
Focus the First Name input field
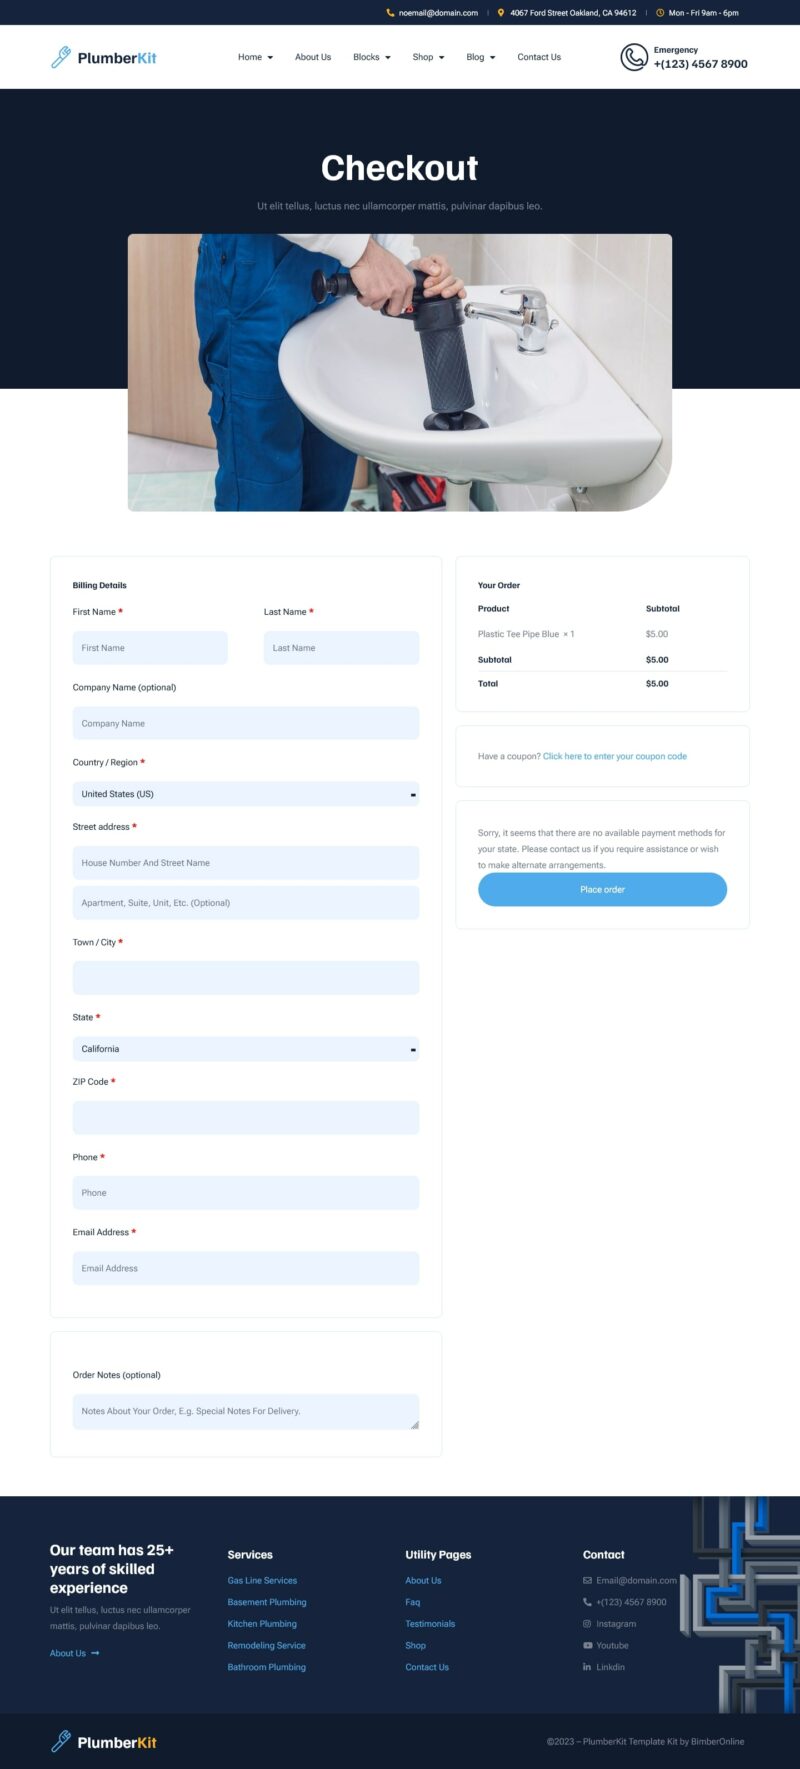pyautogui.click(x=150, y=648)
